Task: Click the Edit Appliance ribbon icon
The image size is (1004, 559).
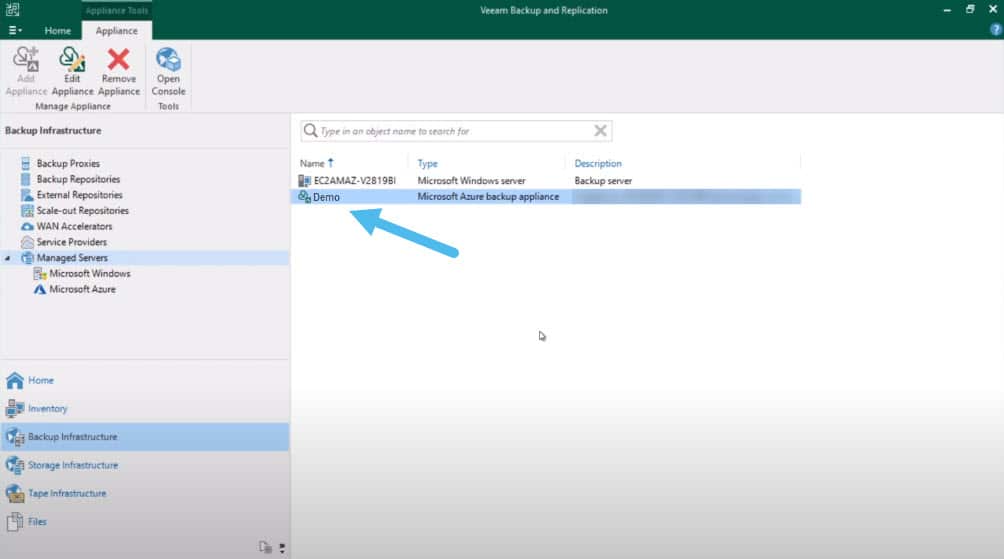Action: pos(72,60)
